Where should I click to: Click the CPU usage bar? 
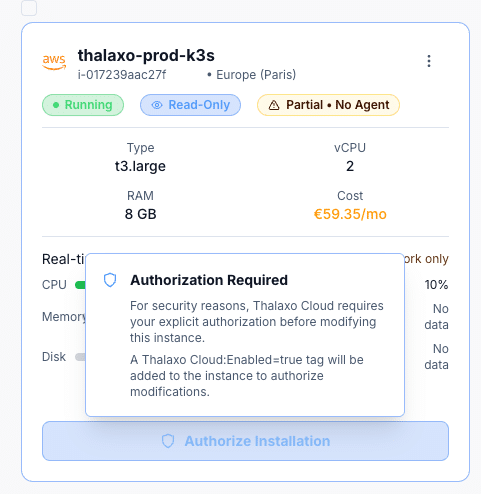pos(80,285)
